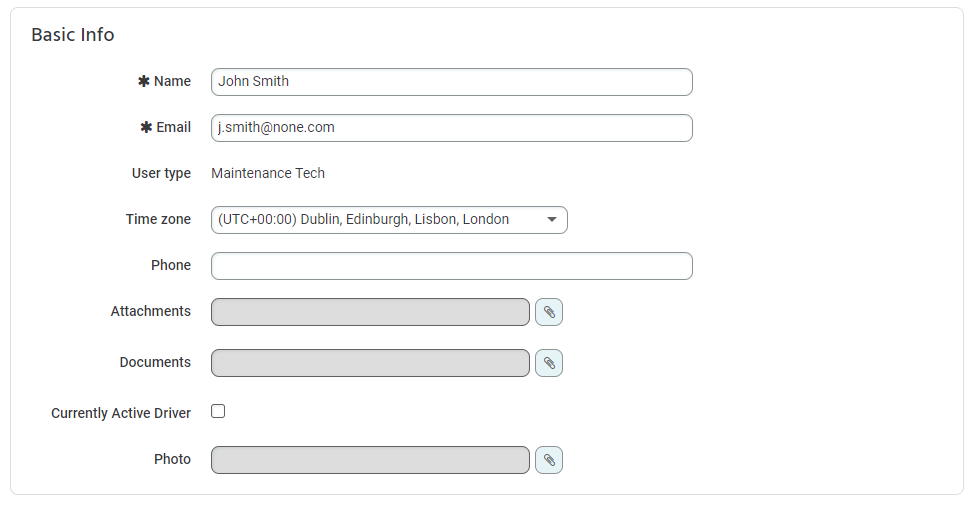
Task: Click the Attachments field label
Action: click(x=151, y=311)
